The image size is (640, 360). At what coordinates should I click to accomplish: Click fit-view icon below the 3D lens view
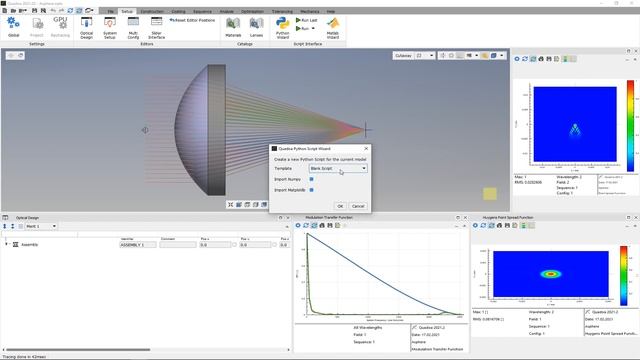click(x=231, y=204)
